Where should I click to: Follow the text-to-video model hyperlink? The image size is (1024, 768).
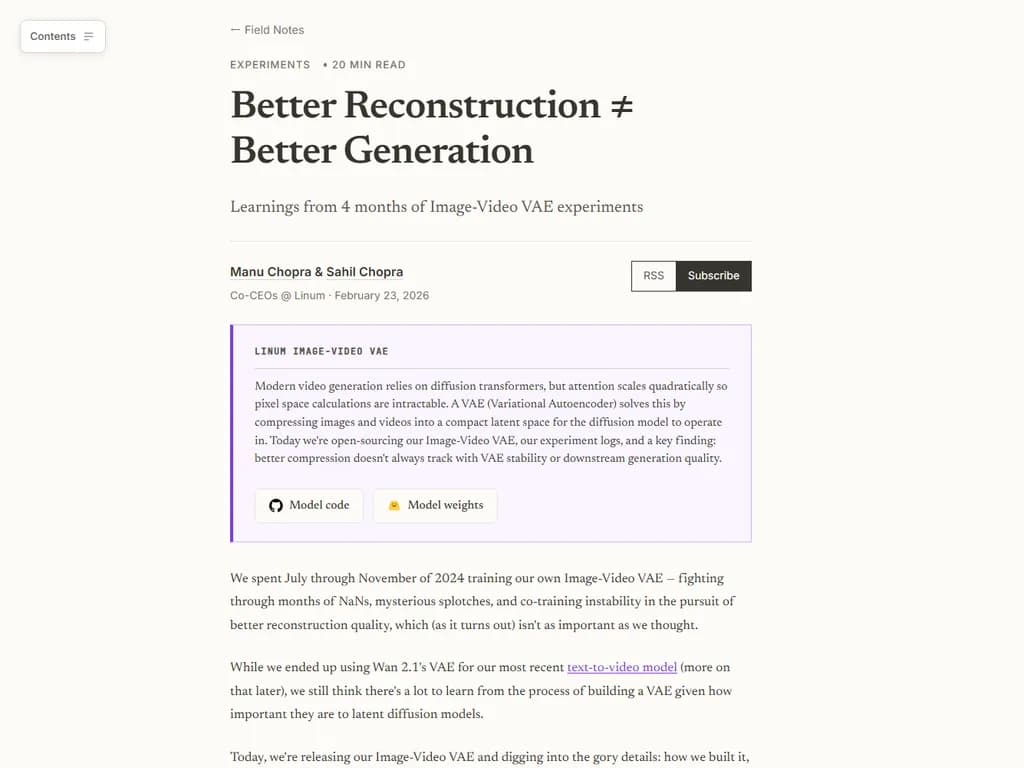point(622,667)
